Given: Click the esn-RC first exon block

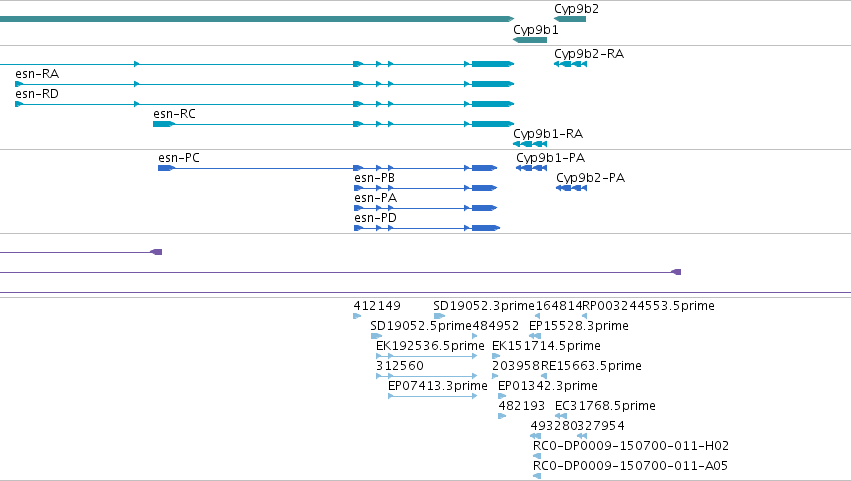Looking at the screenshot, I should point(164,124).
